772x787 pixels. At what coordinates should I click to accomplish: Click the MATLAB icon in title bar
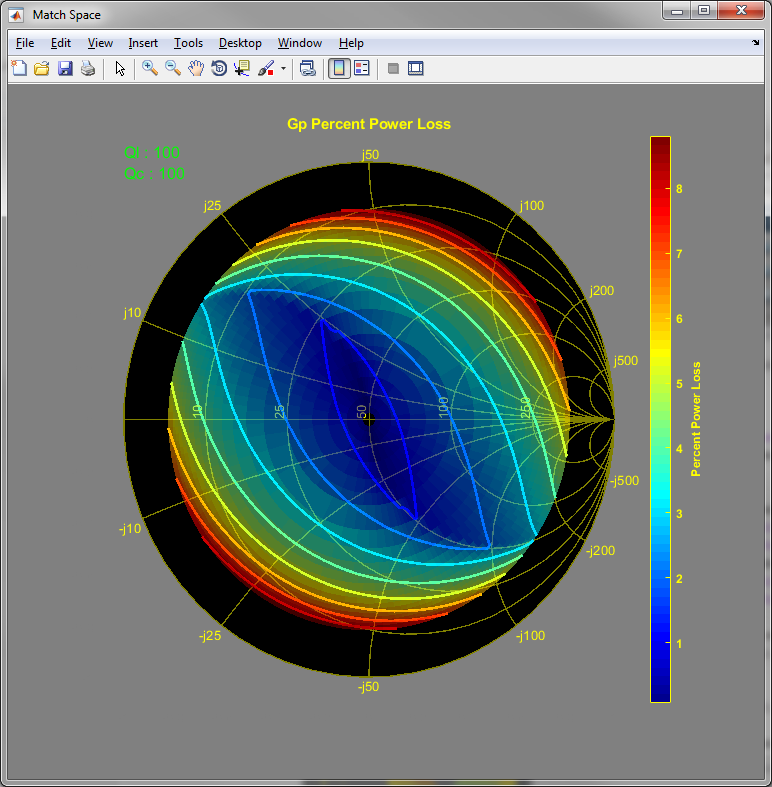coord(16,15)
